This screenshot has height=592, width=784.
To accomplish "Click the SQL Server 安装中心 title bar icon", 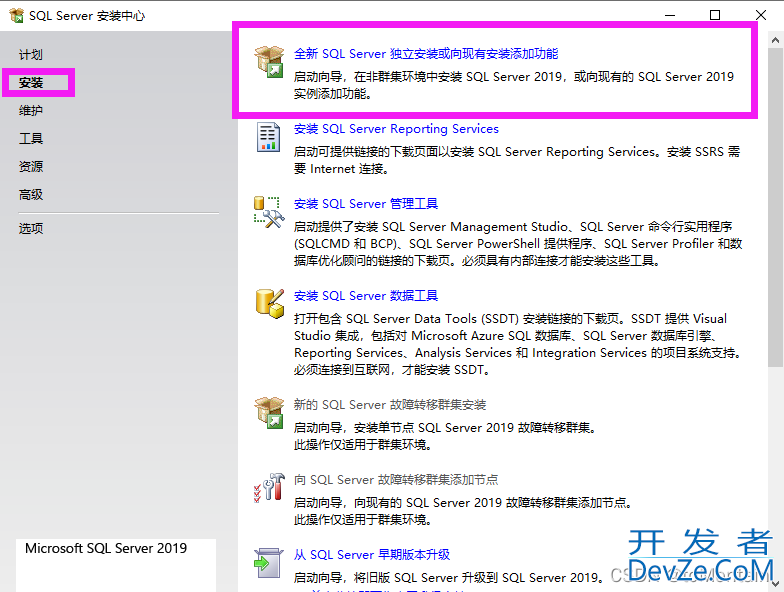I will pos(16,16).
